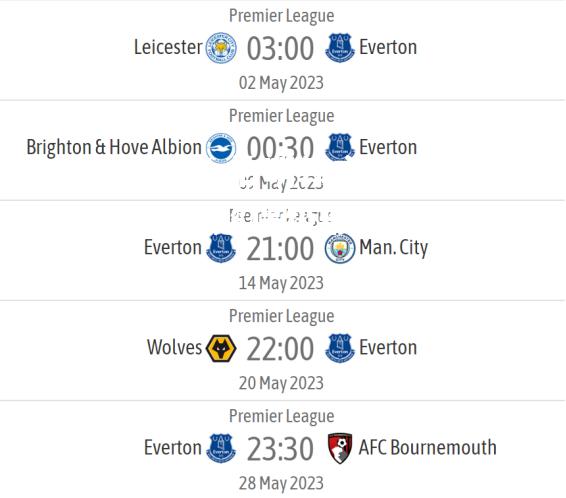Click Everton crest in Brighton match row
The height and width of the screenshot is (498, 566).
coord(339,147)
